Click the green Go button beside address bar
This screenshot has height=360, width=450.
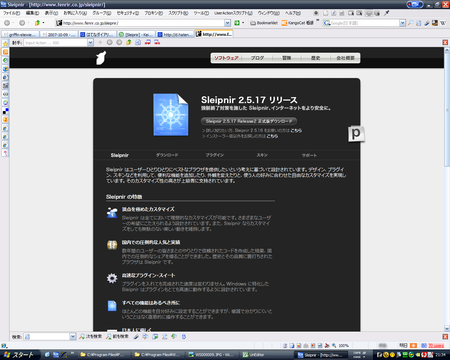[237, 23]
